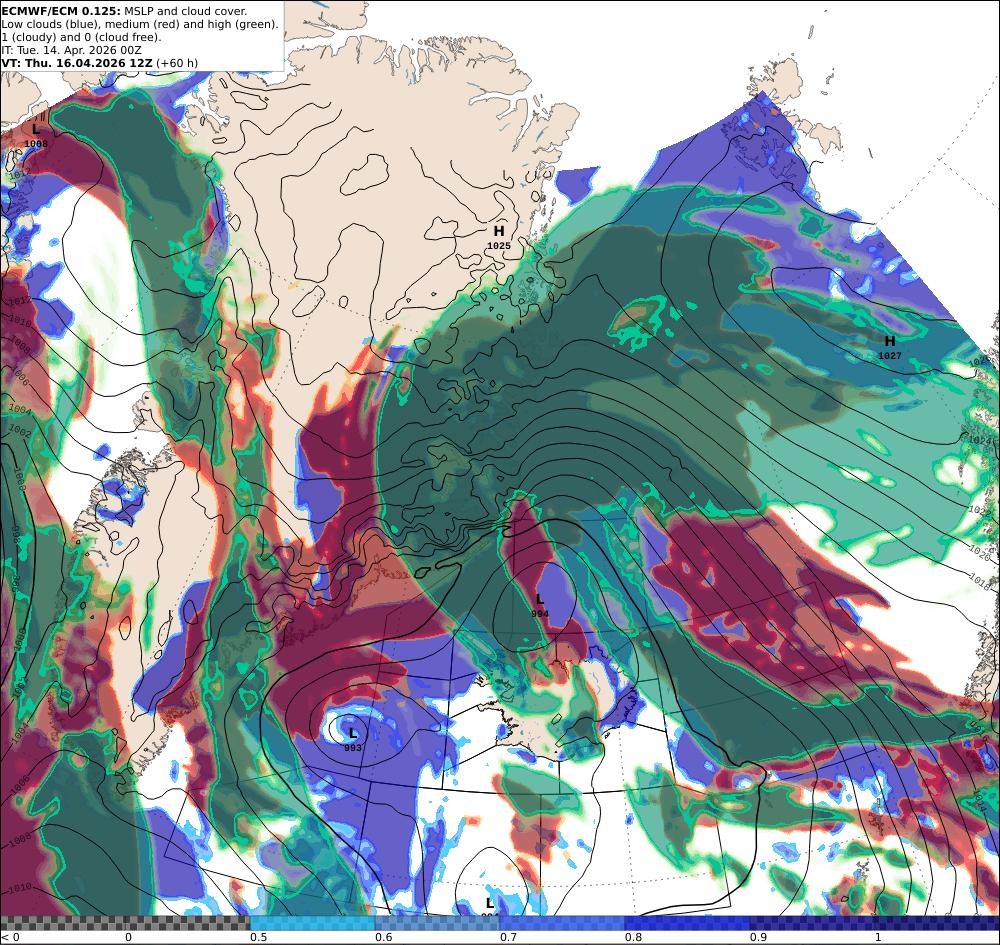Click the L marker above 994

coord(540,599)
